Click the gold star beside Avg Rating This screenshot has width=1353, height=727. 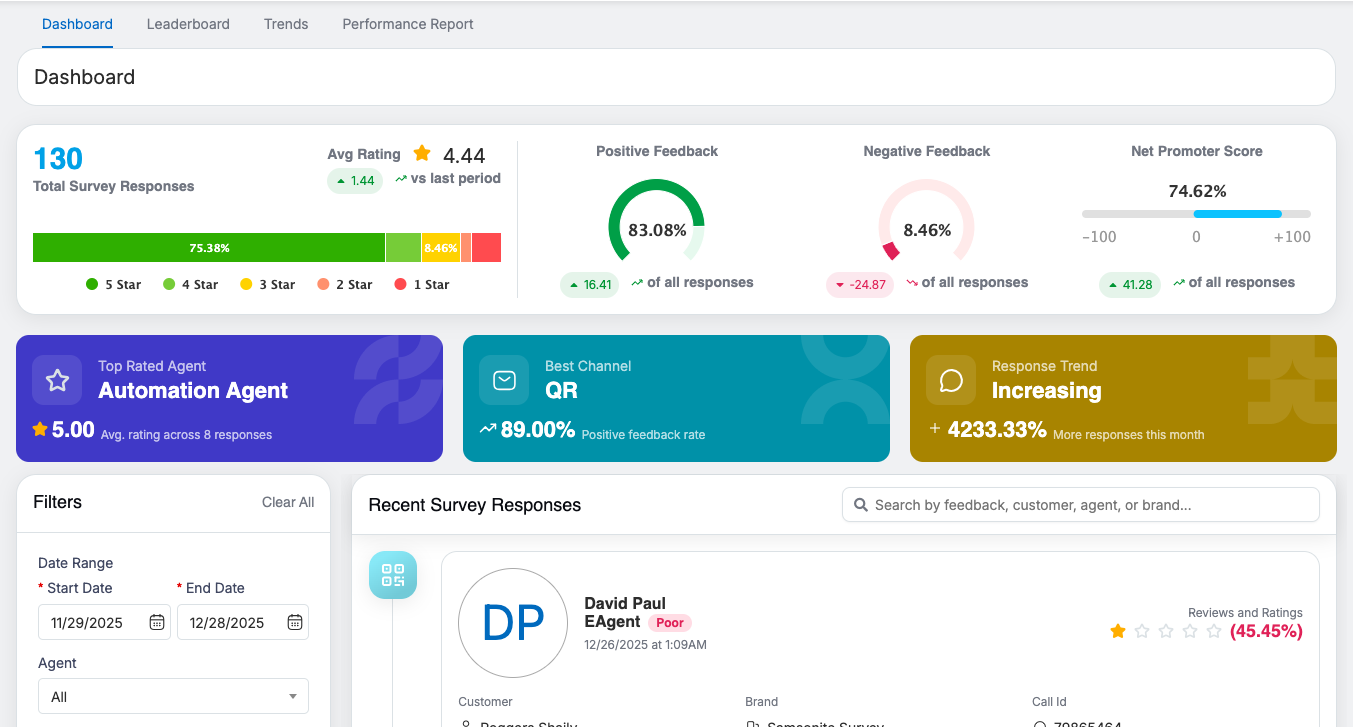click(422, 153)
